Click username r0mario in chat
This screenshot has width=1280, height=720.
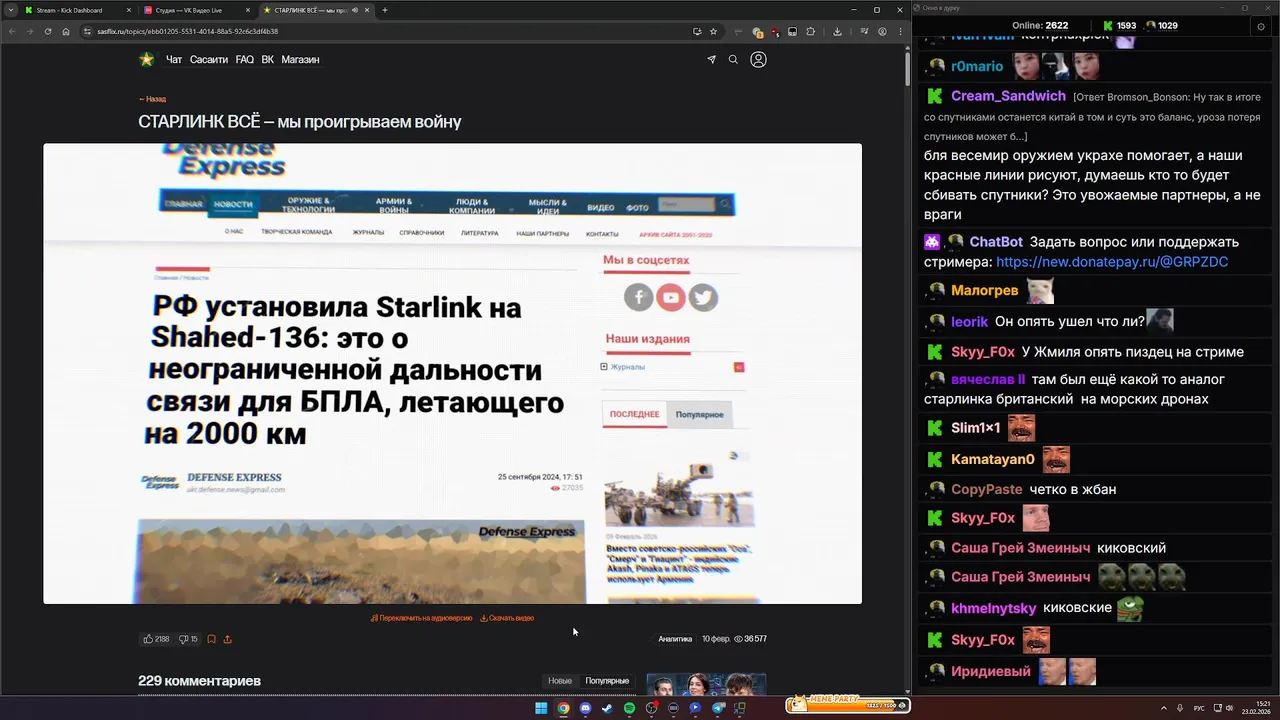click(977, 66)
